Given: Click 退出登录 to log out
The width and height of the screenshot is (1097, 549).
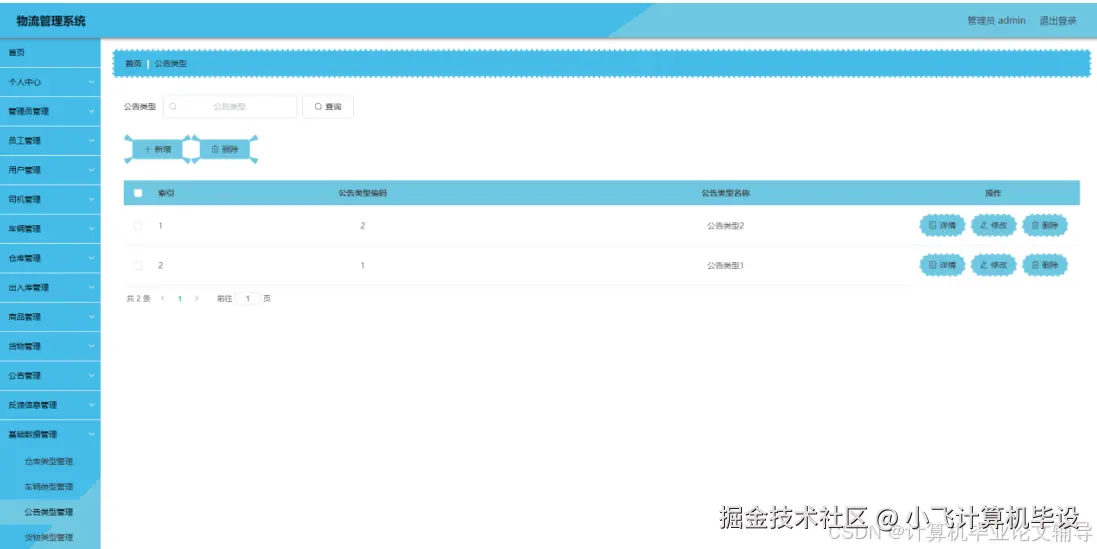Looking at the screenshot, I should pyautogui.click(x=1058, y=21).
